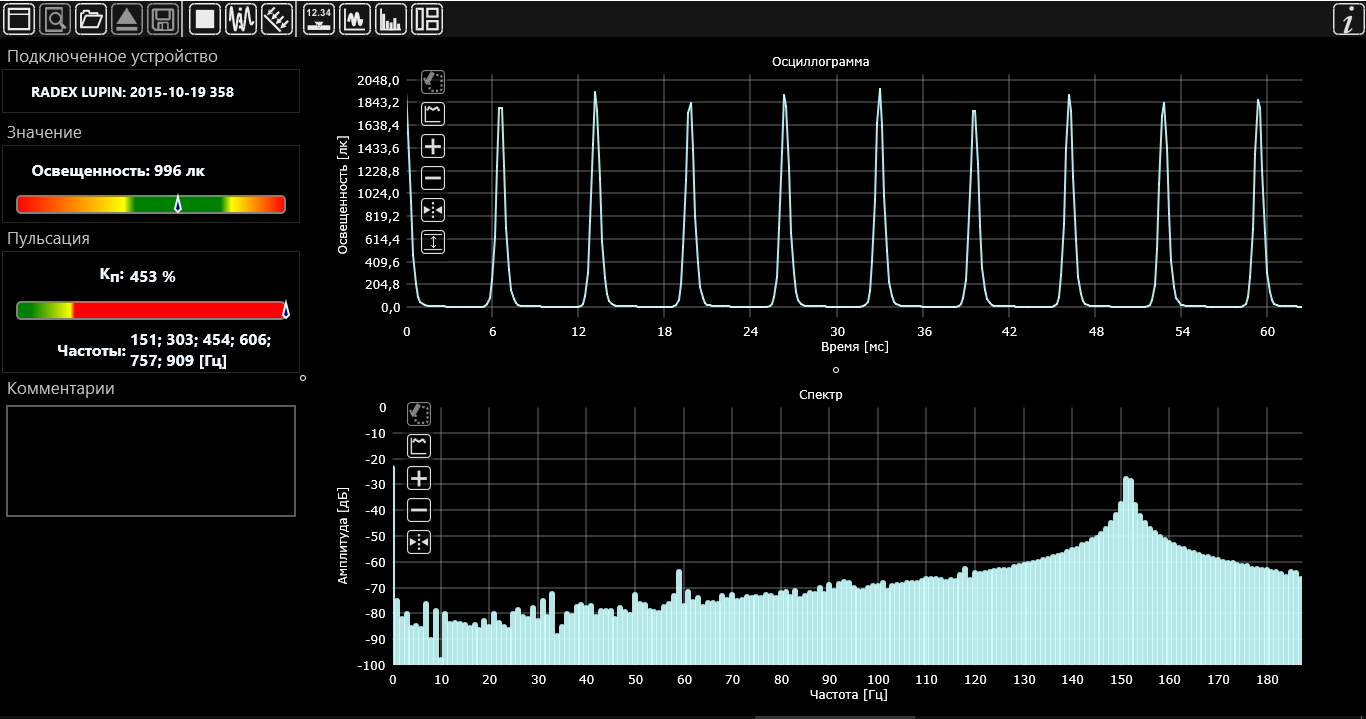Click the Kп: 453 % pulsation value
This screenshot has width=1366, height=719.
click(x=138, y=276)
